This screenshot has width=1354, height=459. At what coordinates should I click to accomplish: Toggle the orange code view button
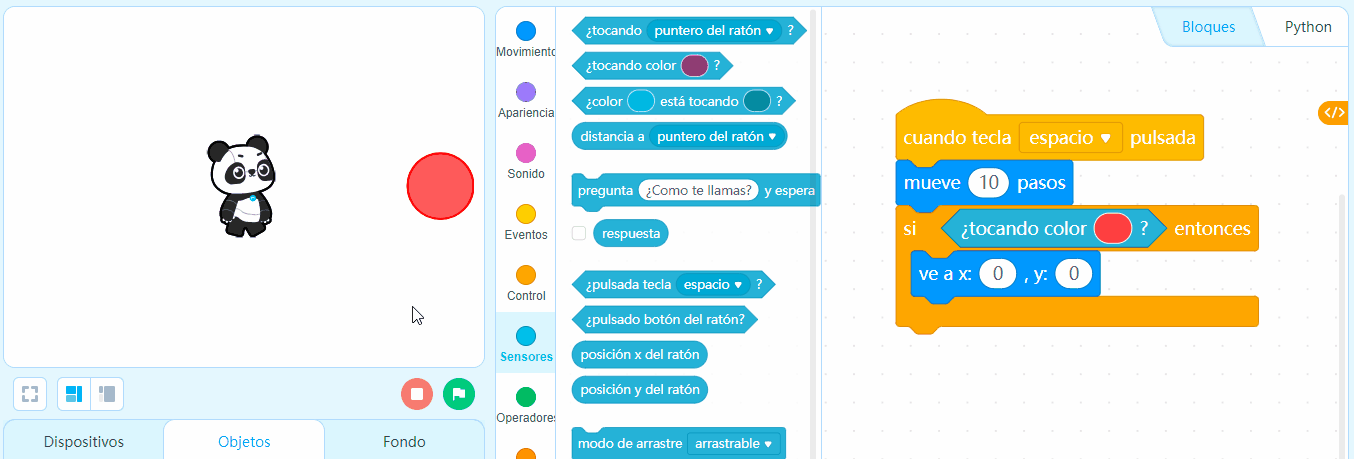[x=1334, y=113]
